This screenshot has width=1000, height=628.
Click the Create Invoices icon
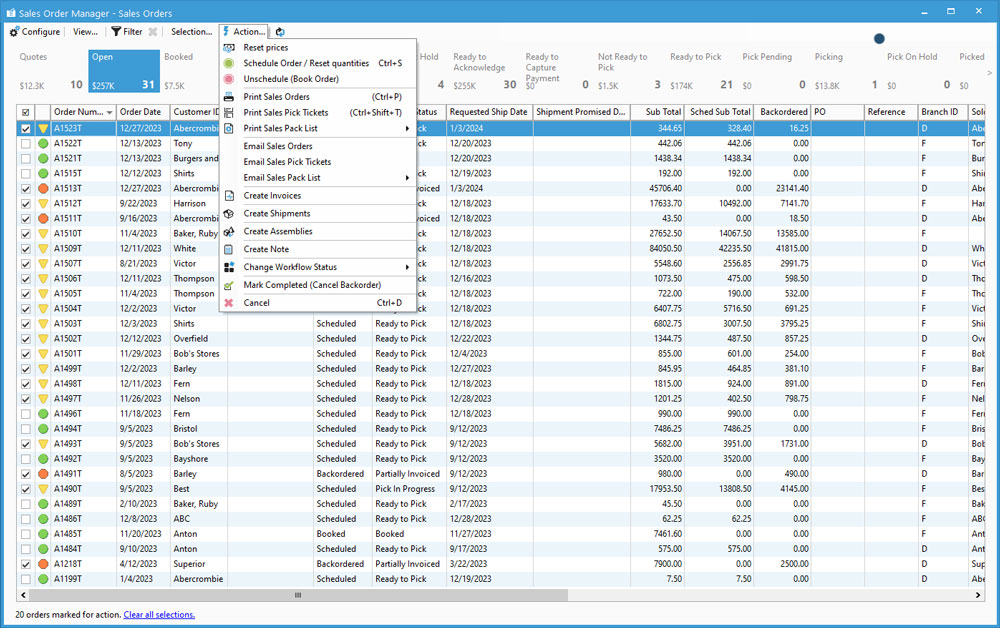229,196
